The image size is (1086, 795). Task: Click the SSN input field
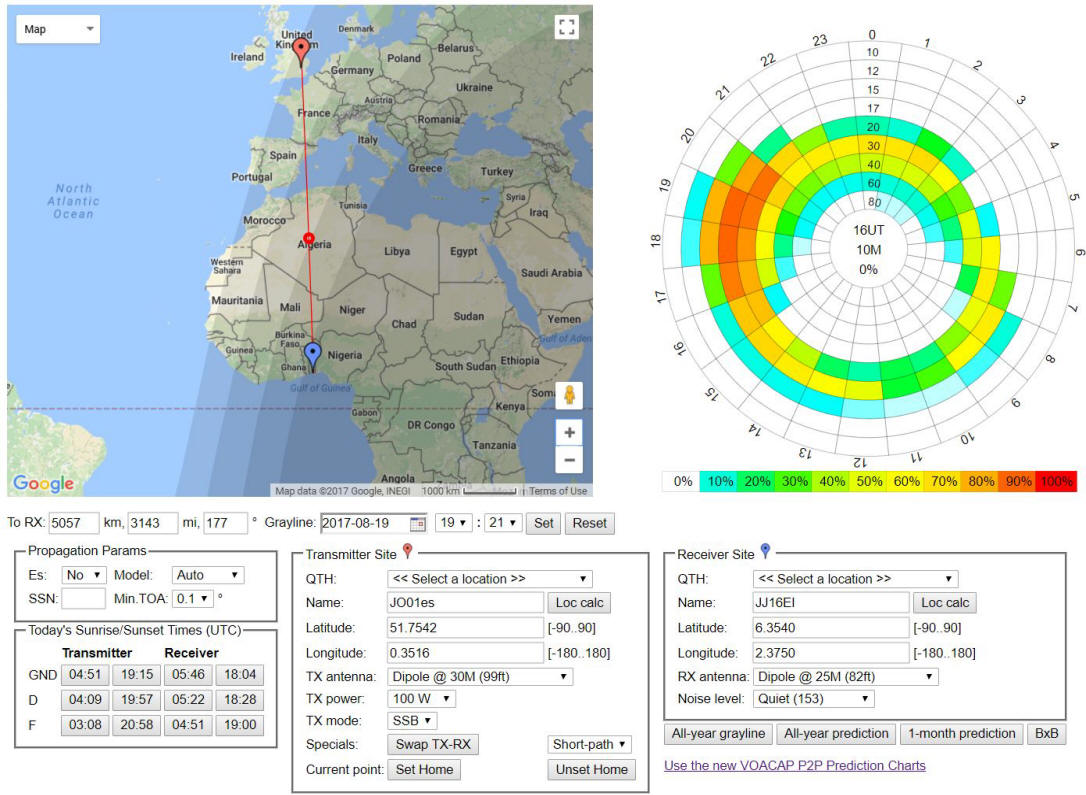click(x=83, y=599)
